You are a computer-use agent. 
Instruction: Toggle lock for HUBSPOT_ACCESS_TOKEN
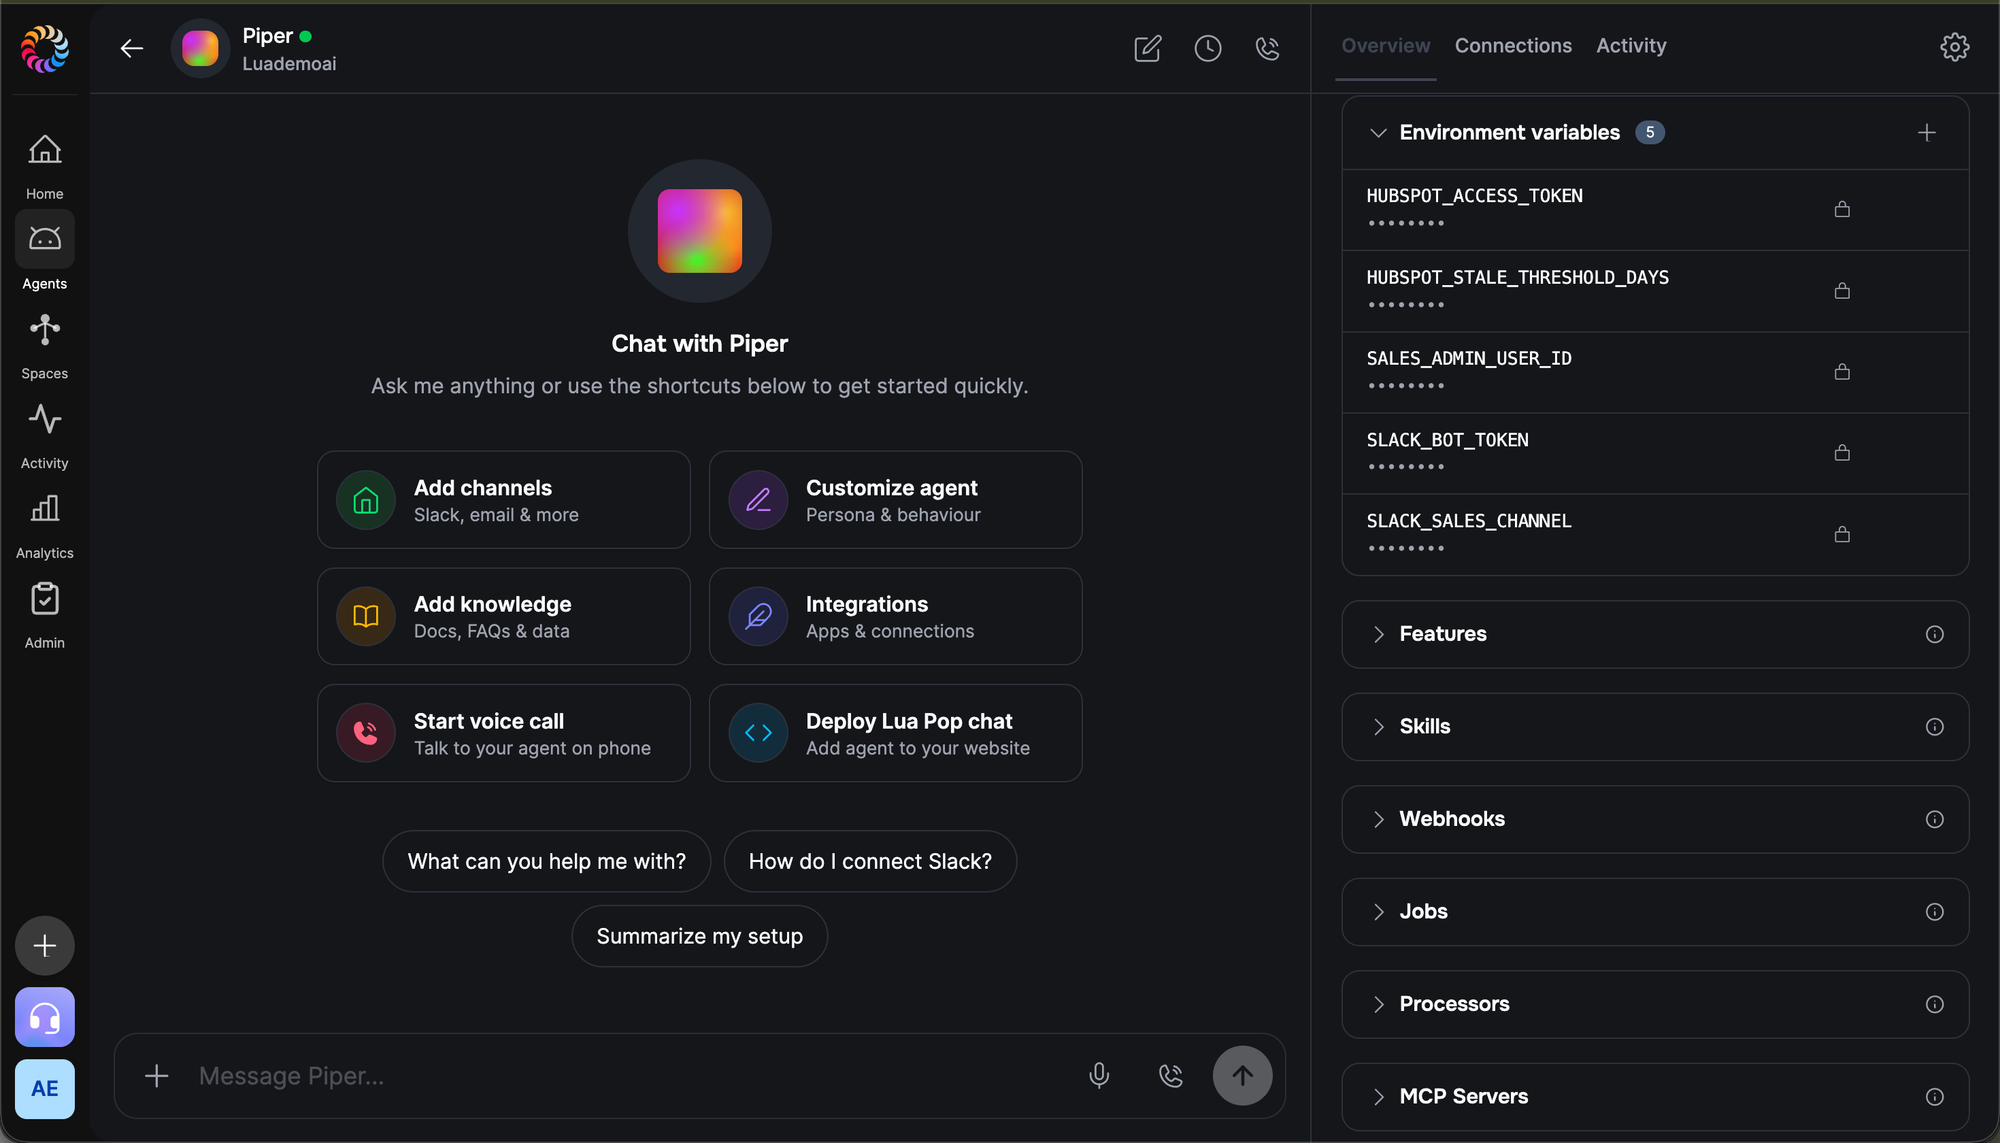[1842, 209]
